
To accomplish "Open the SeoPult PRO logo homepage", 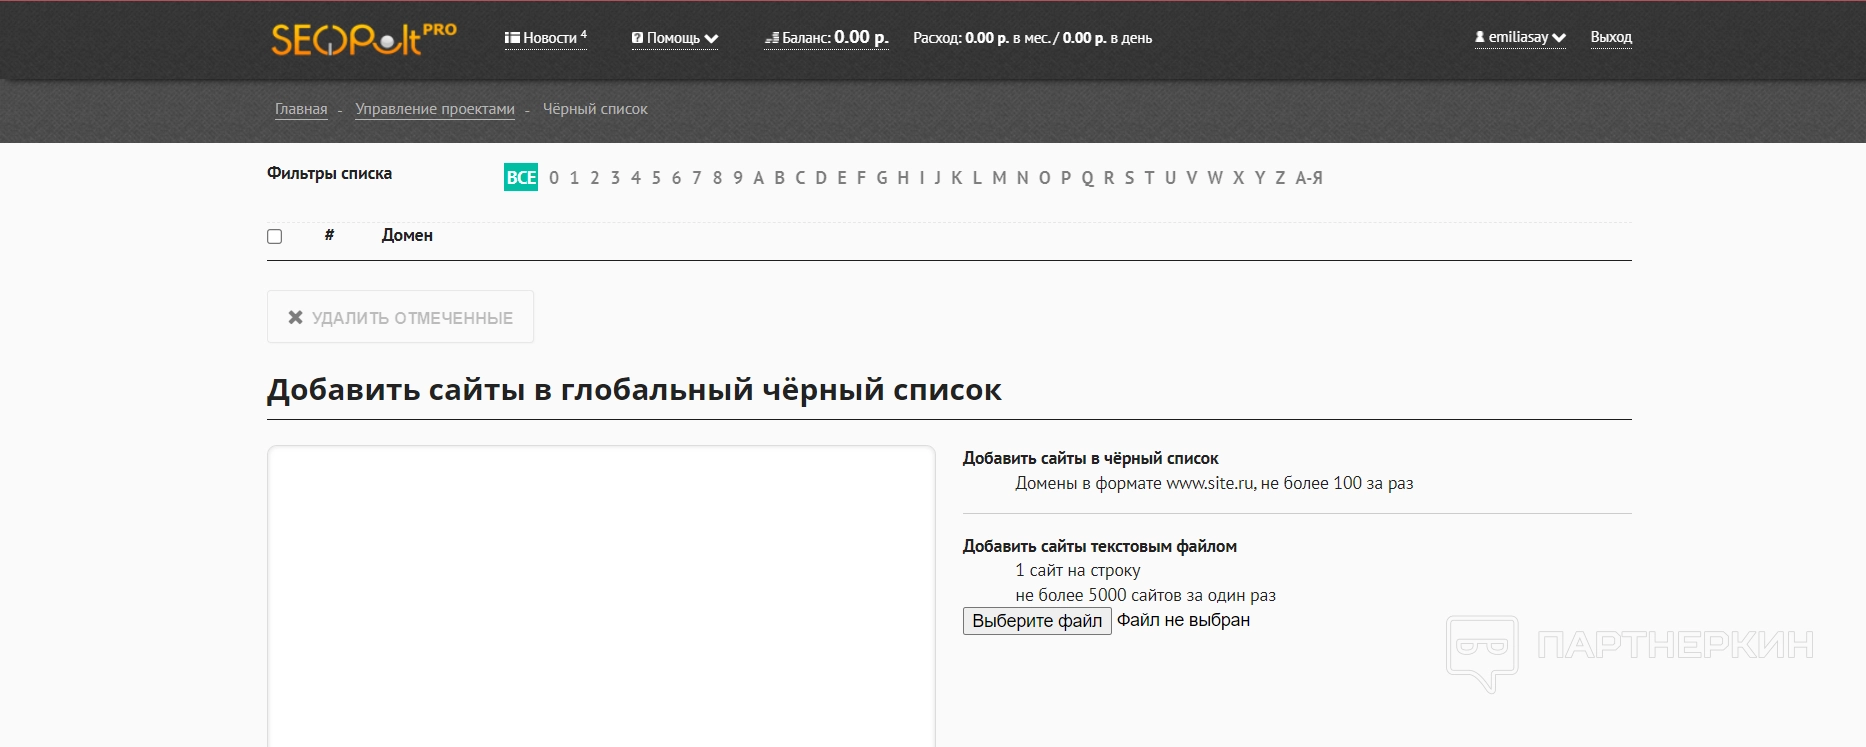I will click(x=364, y=39).
